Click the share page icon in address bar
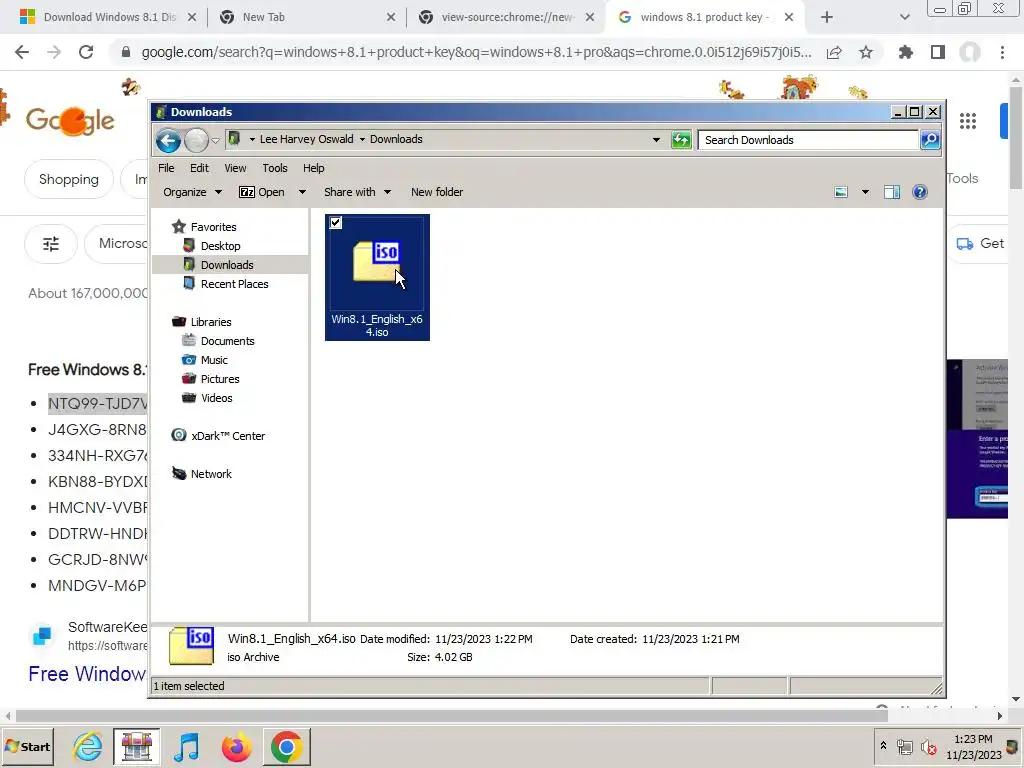The width and height of the screenshot is (1024, 768). 834,52
